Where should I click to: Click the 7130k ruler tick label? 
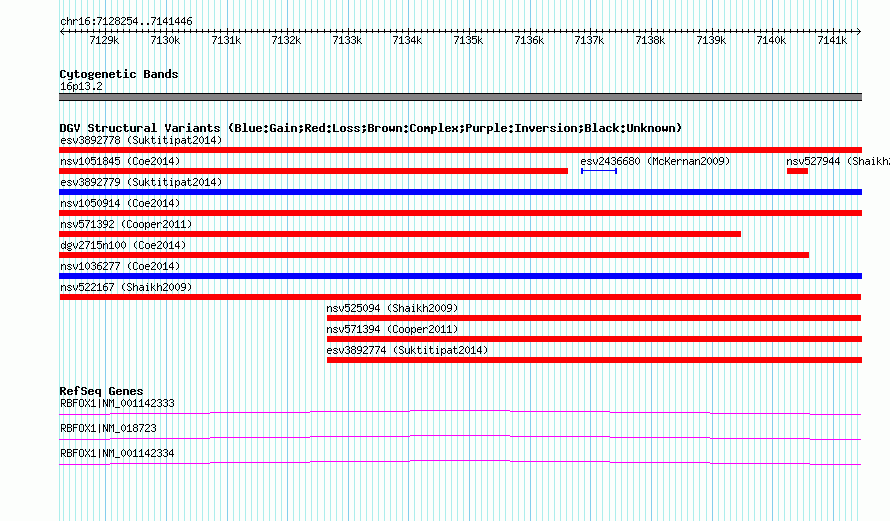pyautogui.click(x=165, y=40)
